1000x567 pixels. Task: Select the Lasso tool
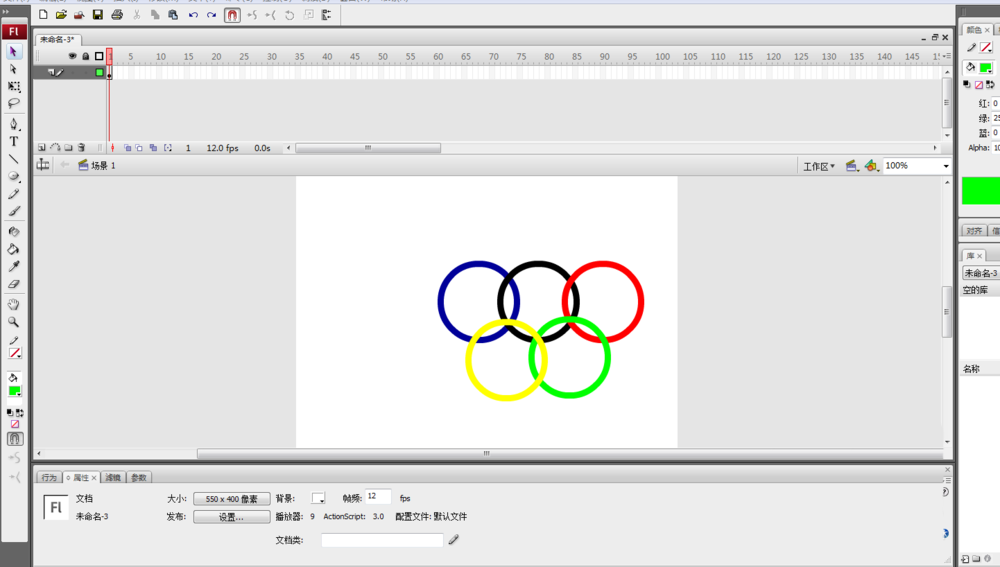pyautogui.click(x=13, y=103)
